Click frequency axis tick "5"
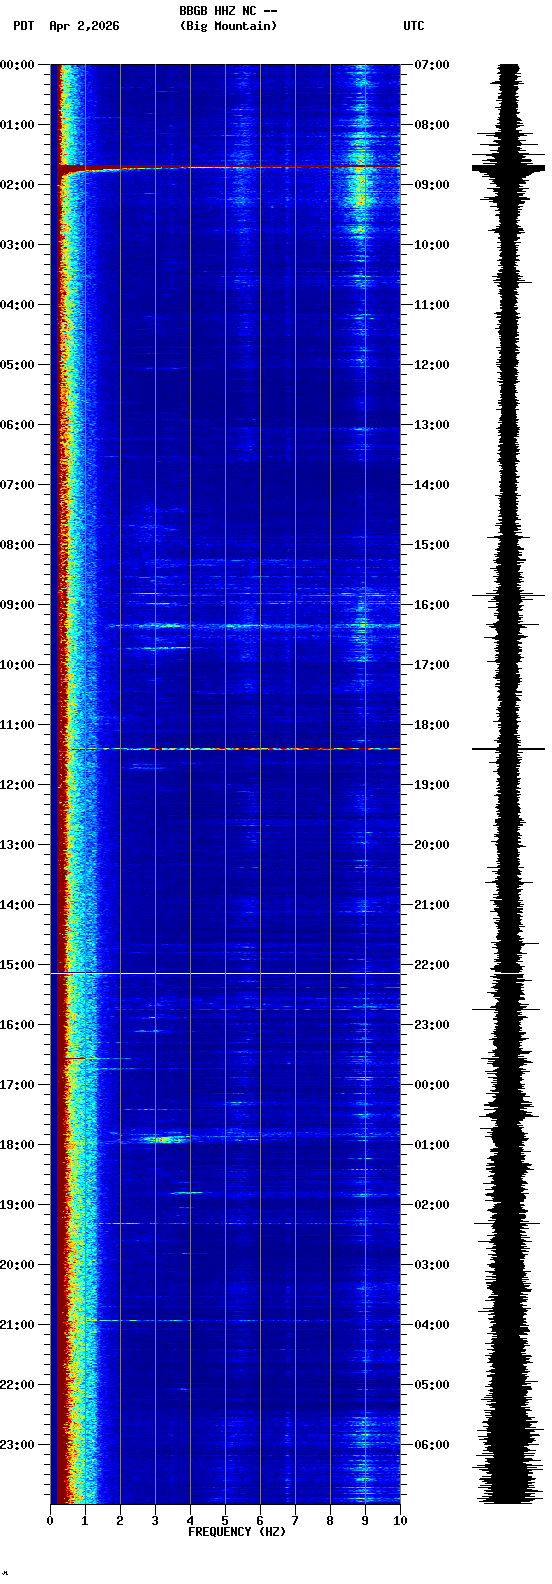552x1584 pixels. 225,1521
